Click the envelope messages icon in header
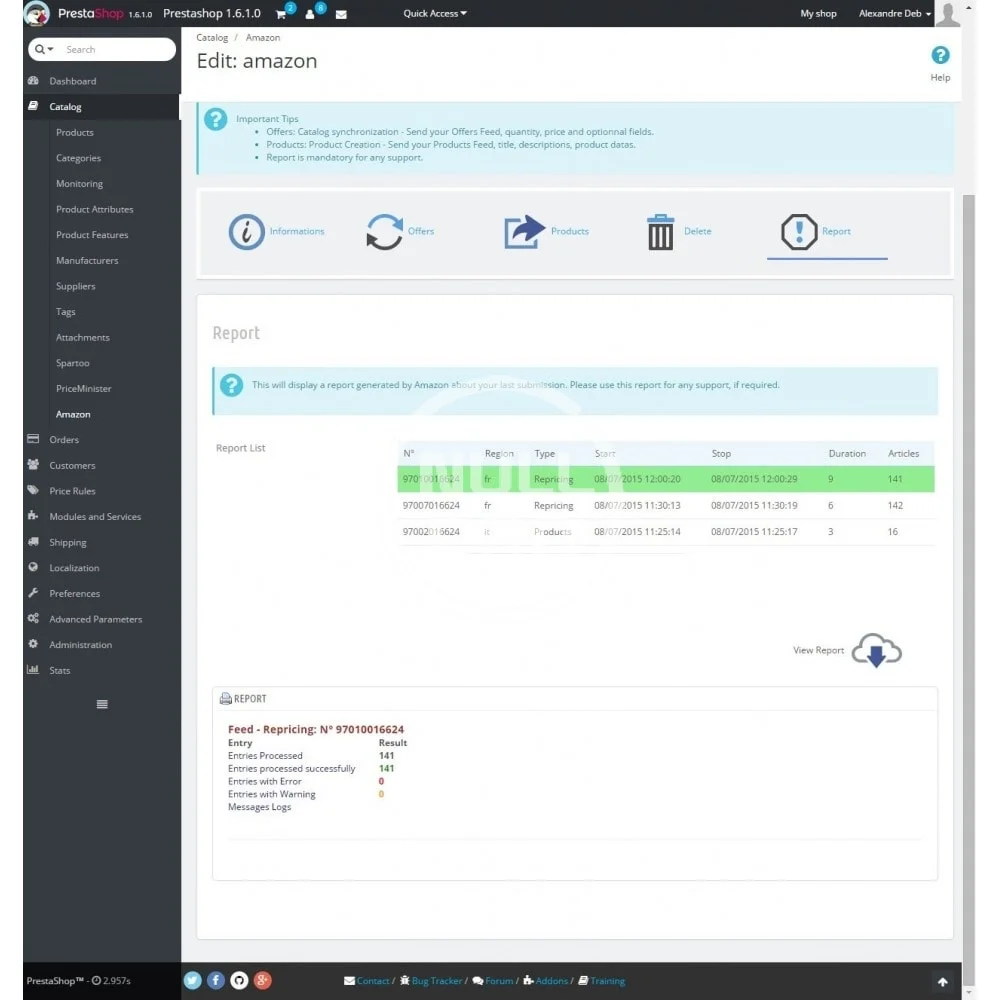 pos(341,14)
